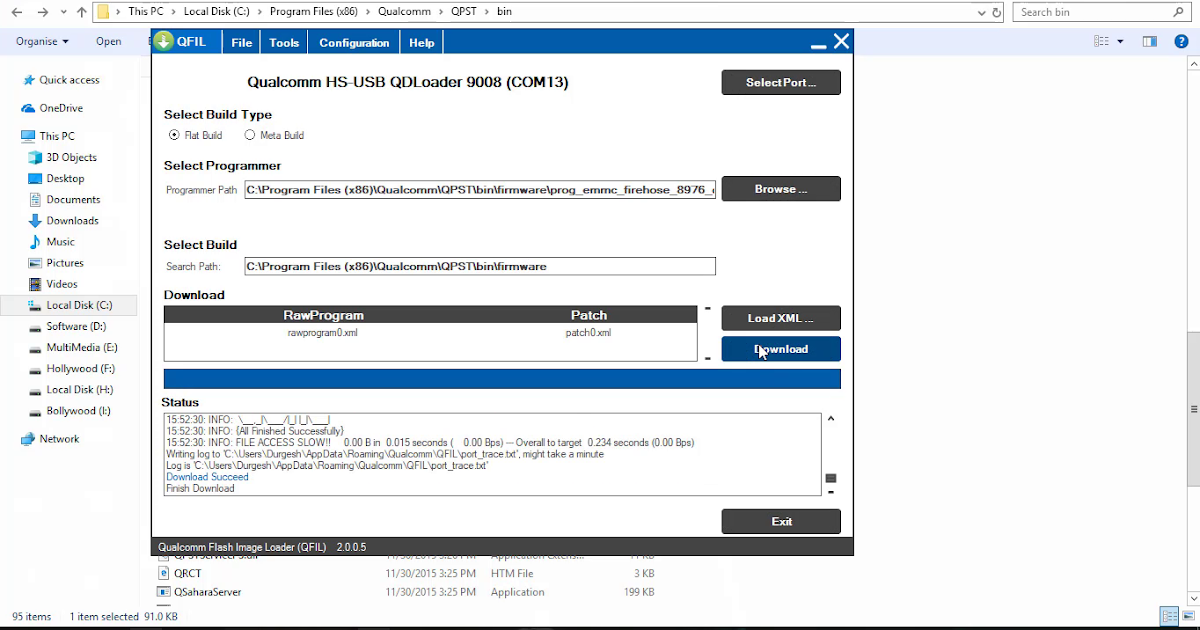Select the patch0.xml entry

[x=588, y=332]
